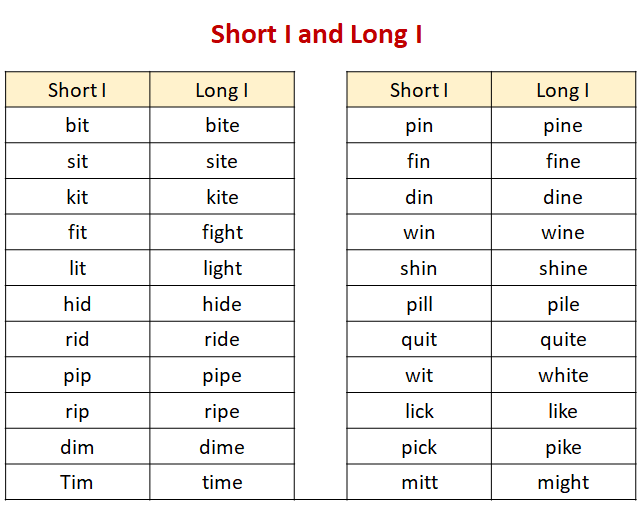Viewport: 642px width, 507px height.
Task: Select the word 'bite' cell
Action: click(222, 125)
